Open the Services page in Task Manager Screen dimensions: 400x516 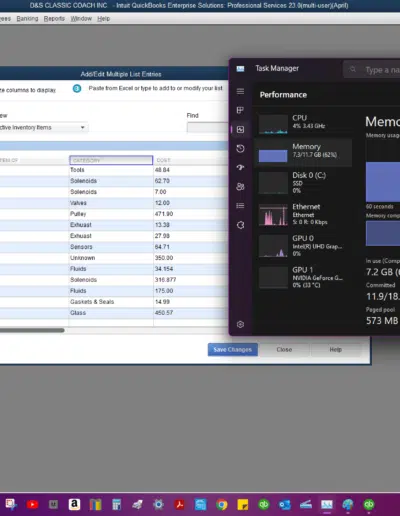240,225
